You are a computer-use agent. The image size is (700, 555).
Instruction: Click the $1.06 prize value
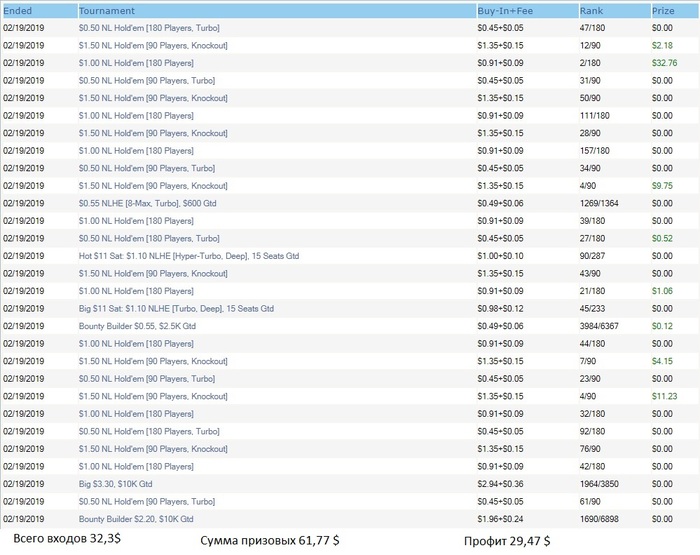click(662, 291)
